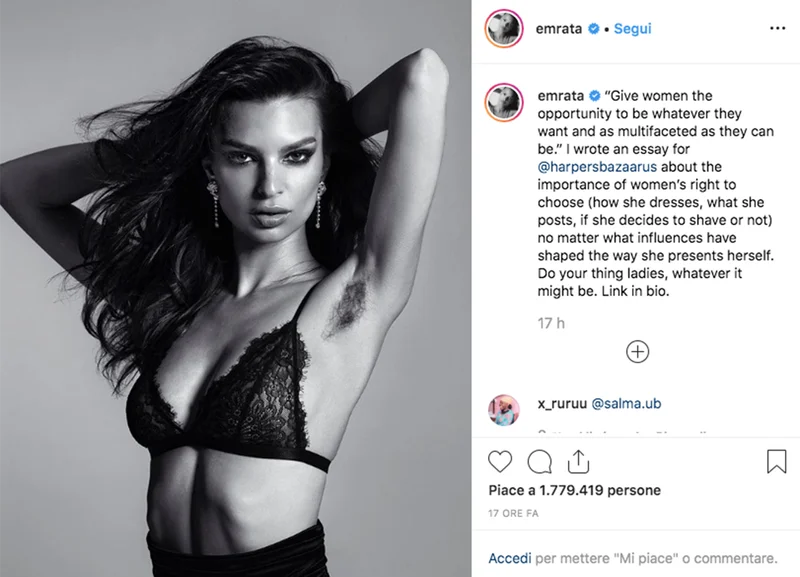800x577 pixels.
Task: Click the verified badge next to header username
Action: [x=593, y=29]
